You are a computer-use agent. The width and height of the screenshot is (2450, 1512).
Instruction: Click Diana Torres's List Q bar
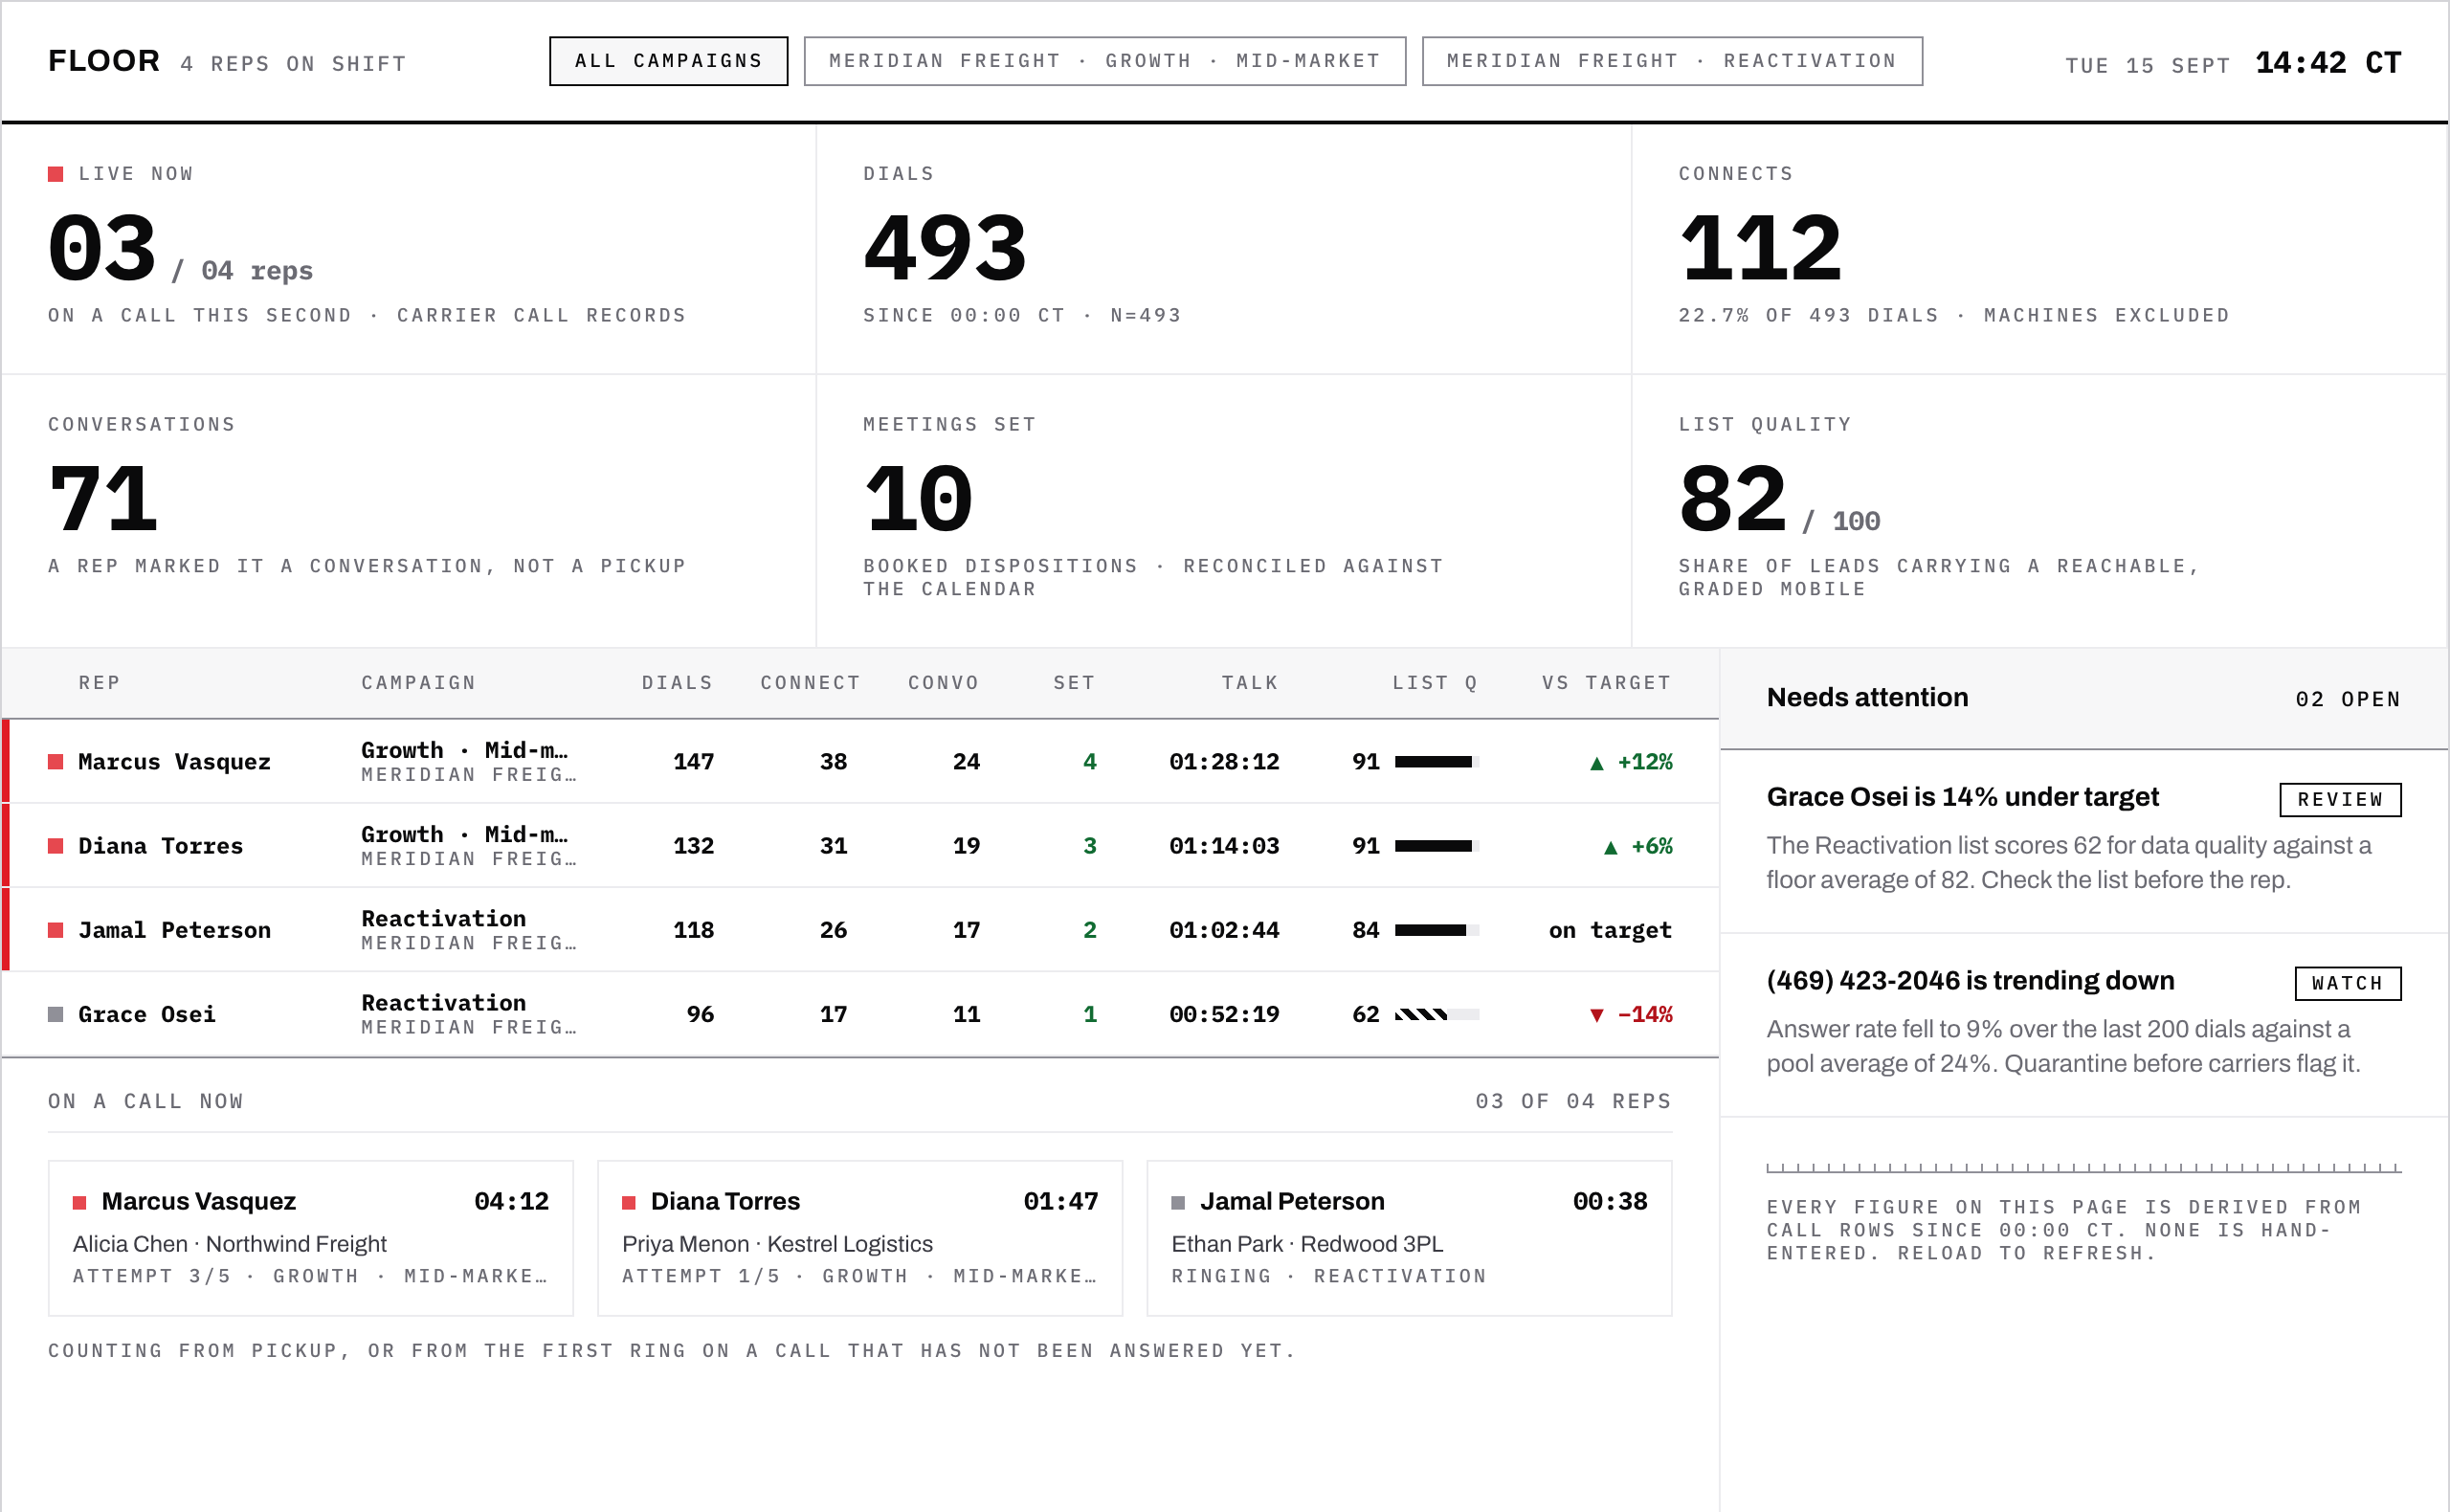(1437, 846)
